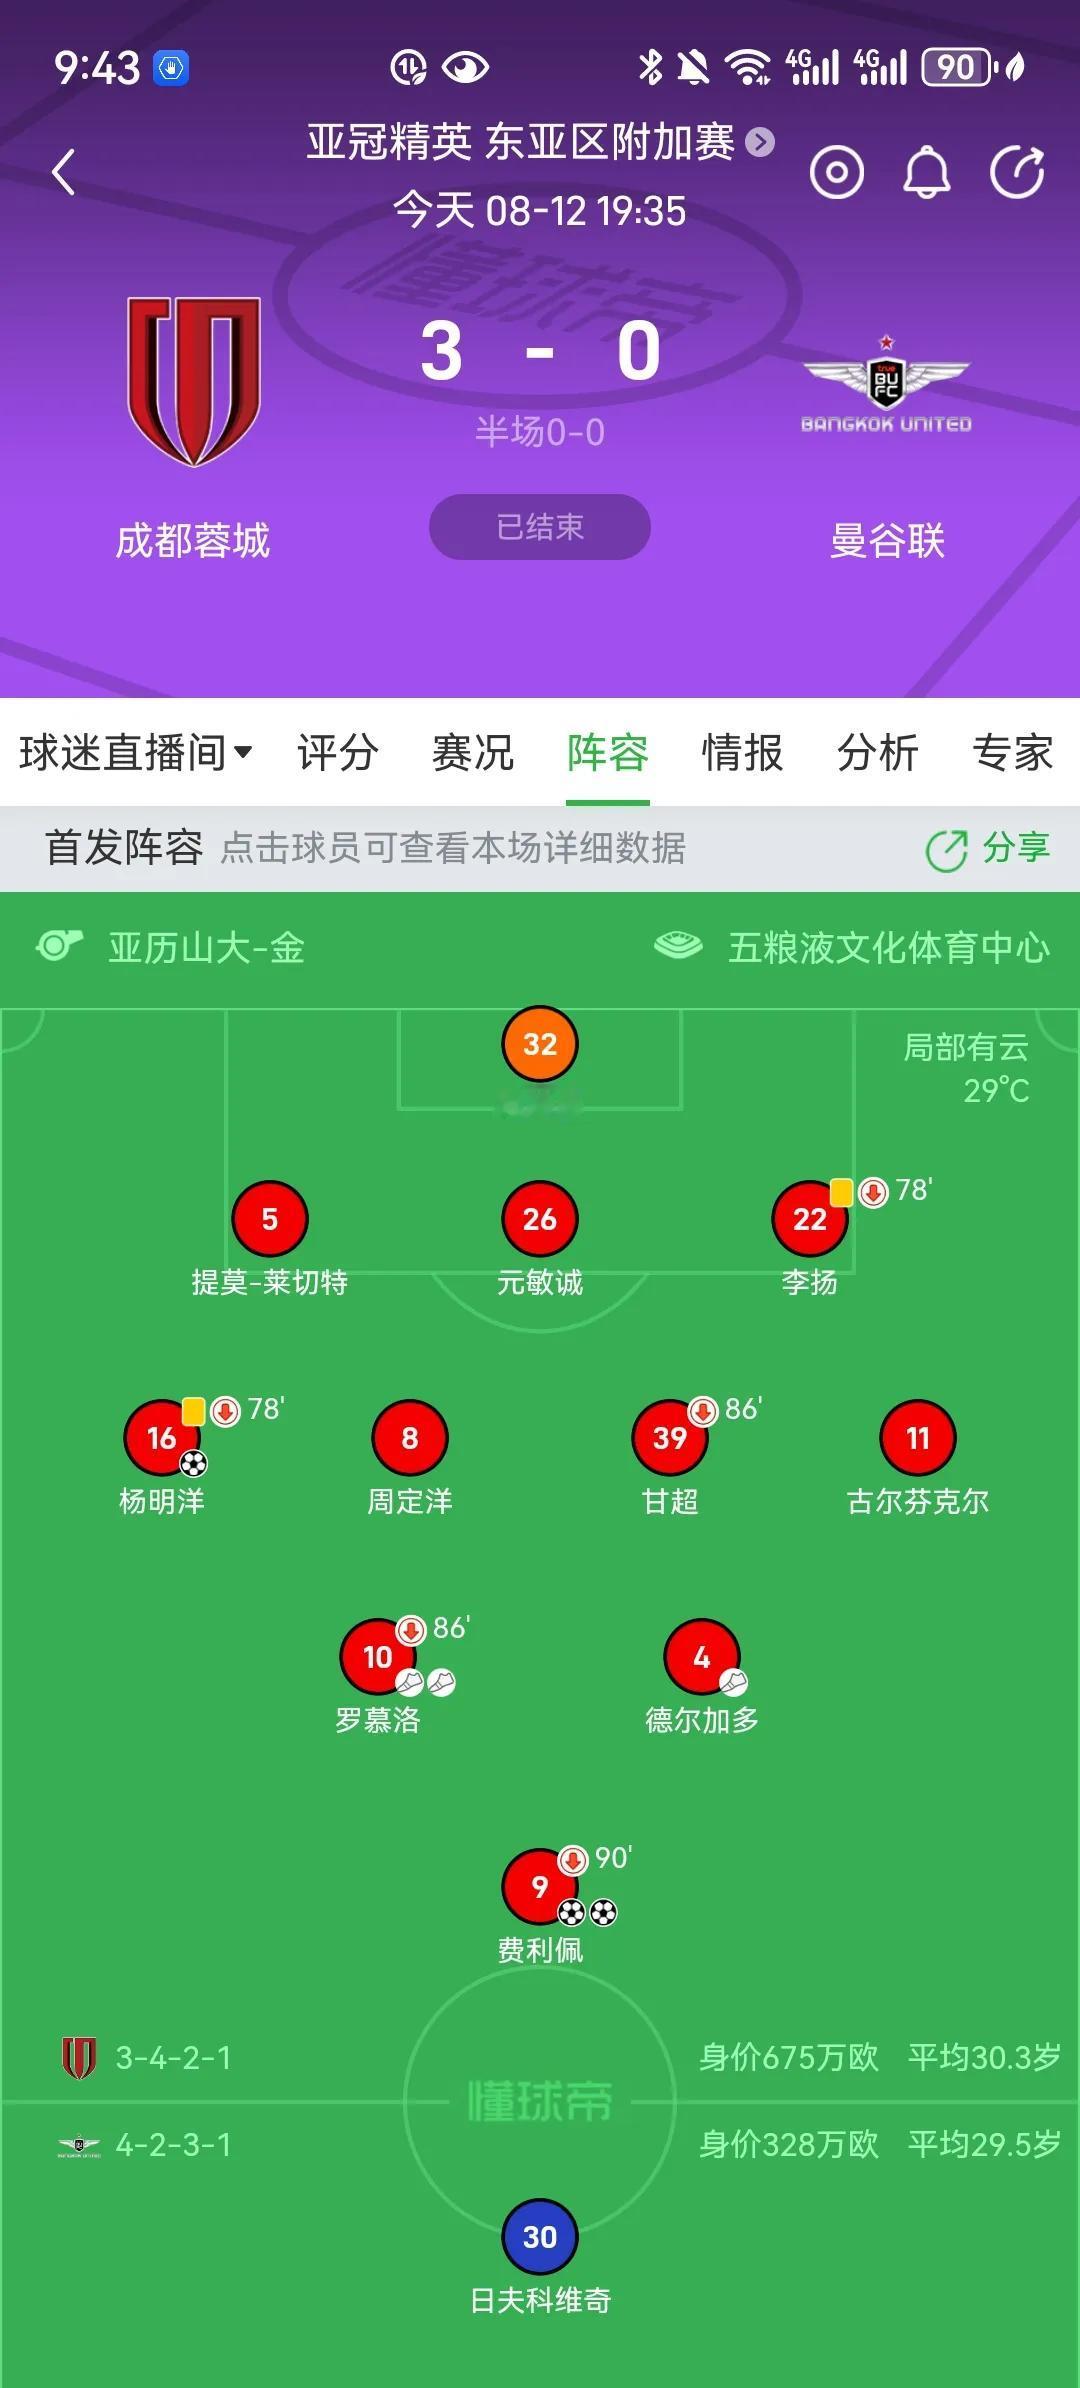Tap the share arrow icon in header
This screenshot has width=1080, height=2388.
1017,172
